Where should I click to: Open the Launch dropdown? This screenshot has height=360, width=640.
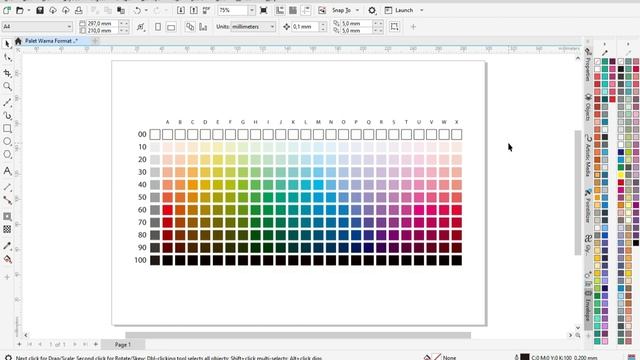click(422, 10)
